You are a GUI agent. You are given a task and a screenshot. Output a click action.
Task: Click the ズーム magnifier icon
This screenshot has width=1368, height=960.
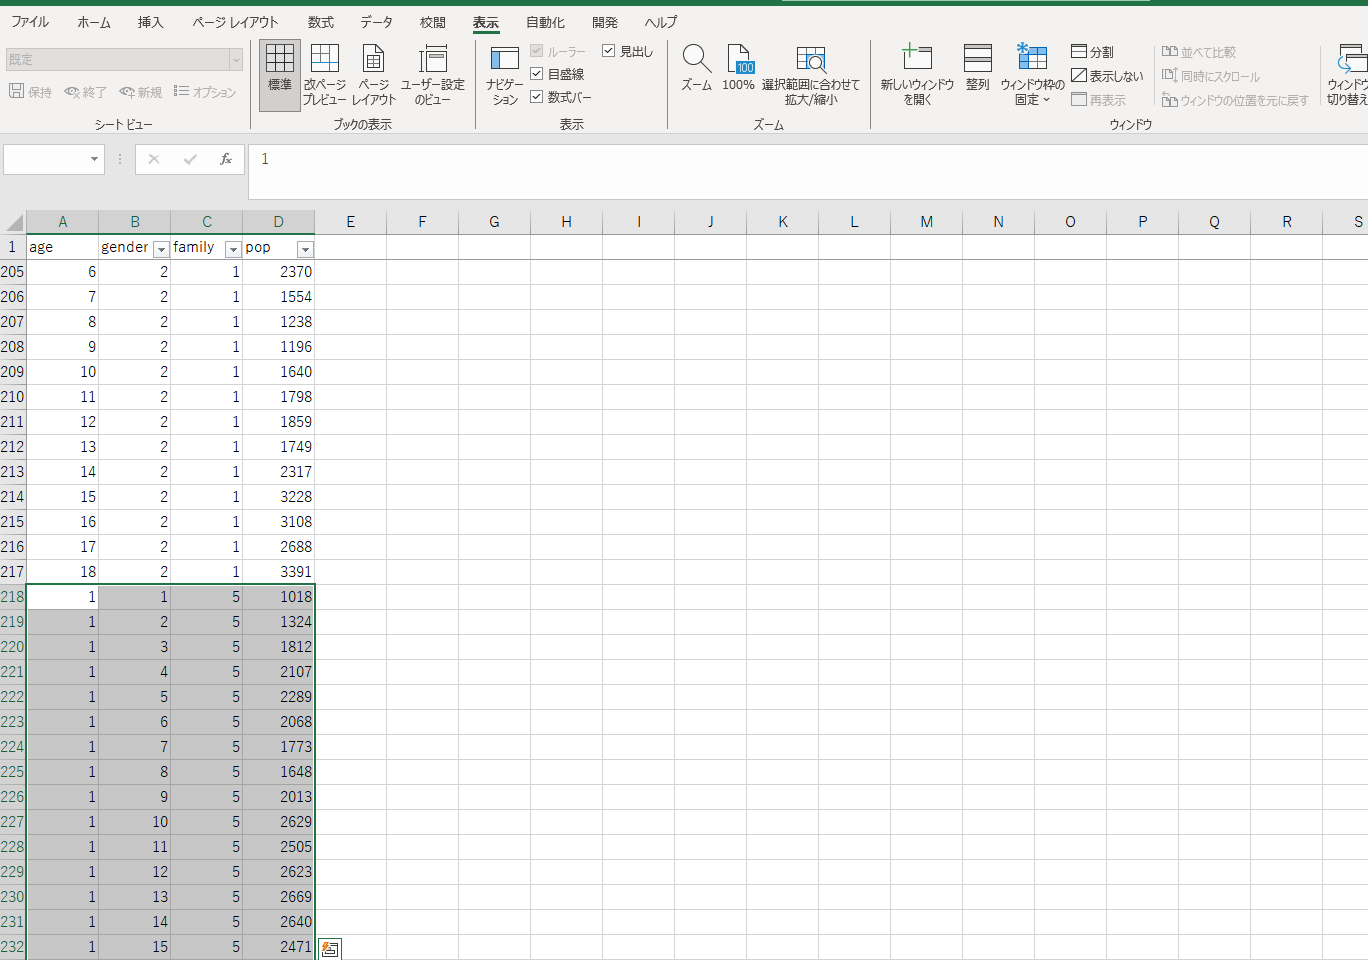[x=696, y=60]
